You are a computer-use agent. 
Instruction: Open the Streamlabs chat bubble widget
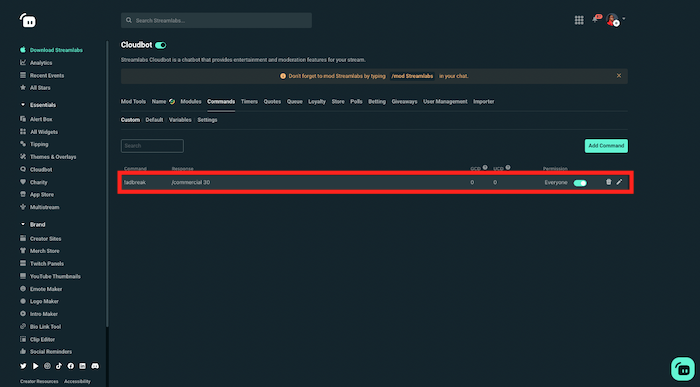click(683, 369)
